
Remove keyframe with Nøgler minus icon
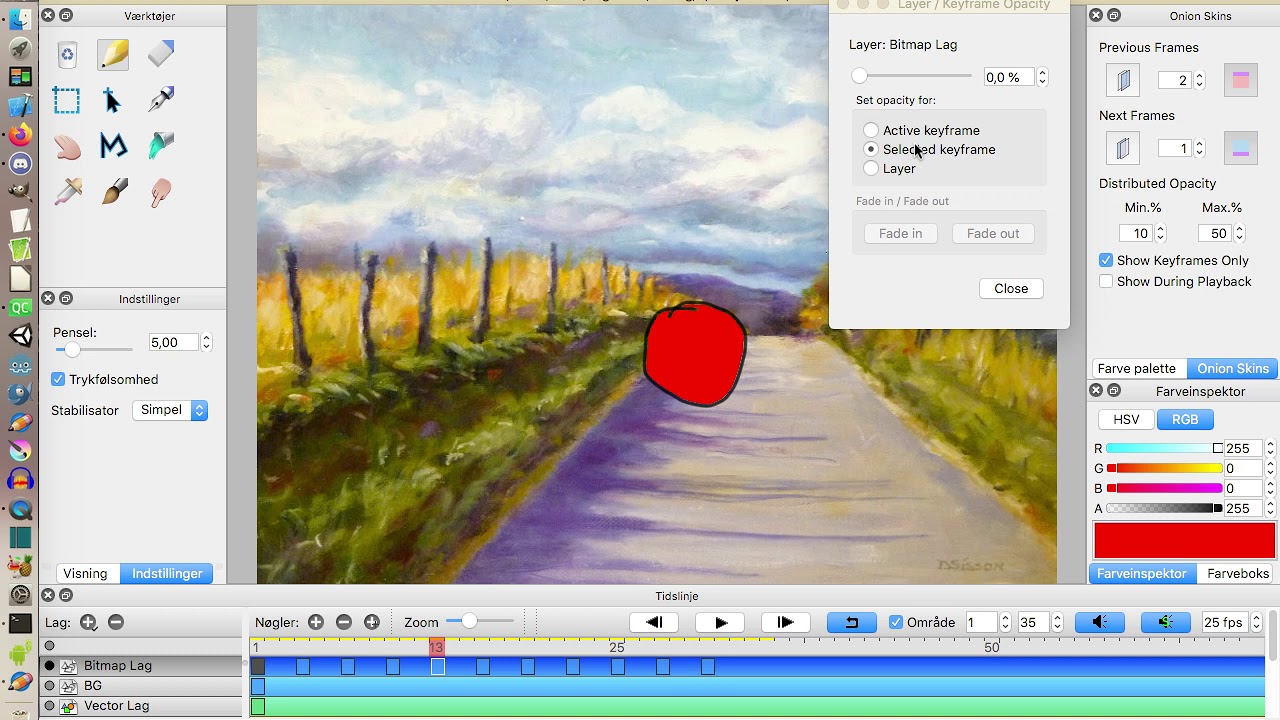click(x=344, y=622)
